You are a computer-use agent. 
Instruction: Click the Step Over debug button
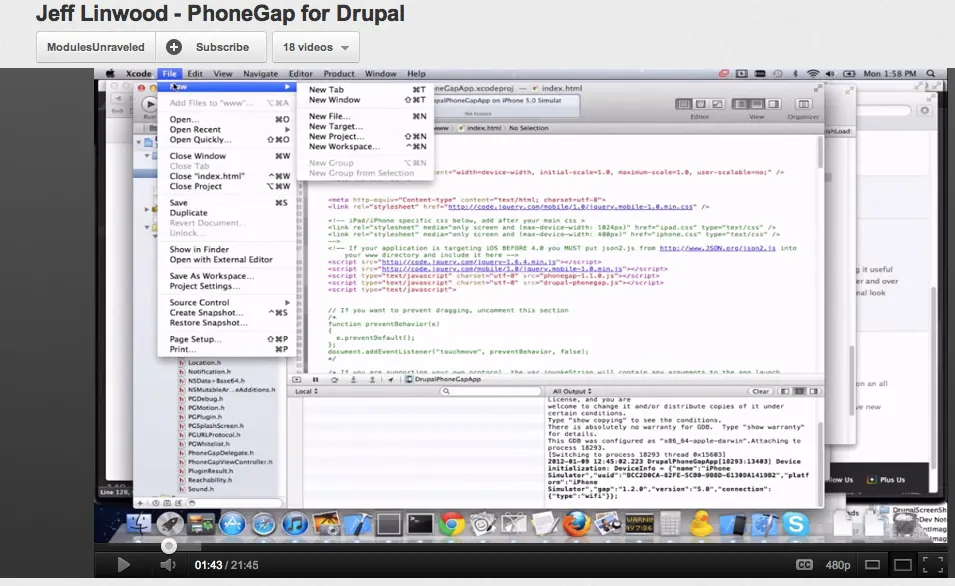[x=334, y=379]
